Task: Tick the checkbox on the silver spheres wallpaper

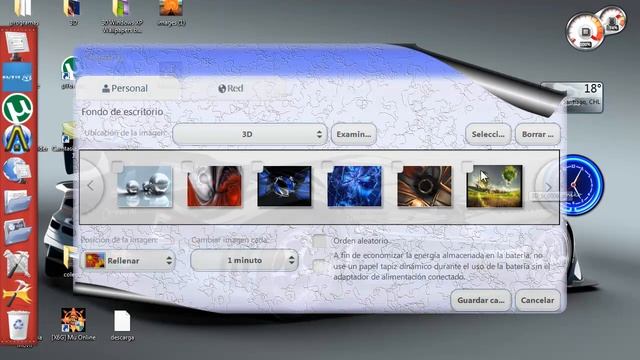Action: pos(118,167)
